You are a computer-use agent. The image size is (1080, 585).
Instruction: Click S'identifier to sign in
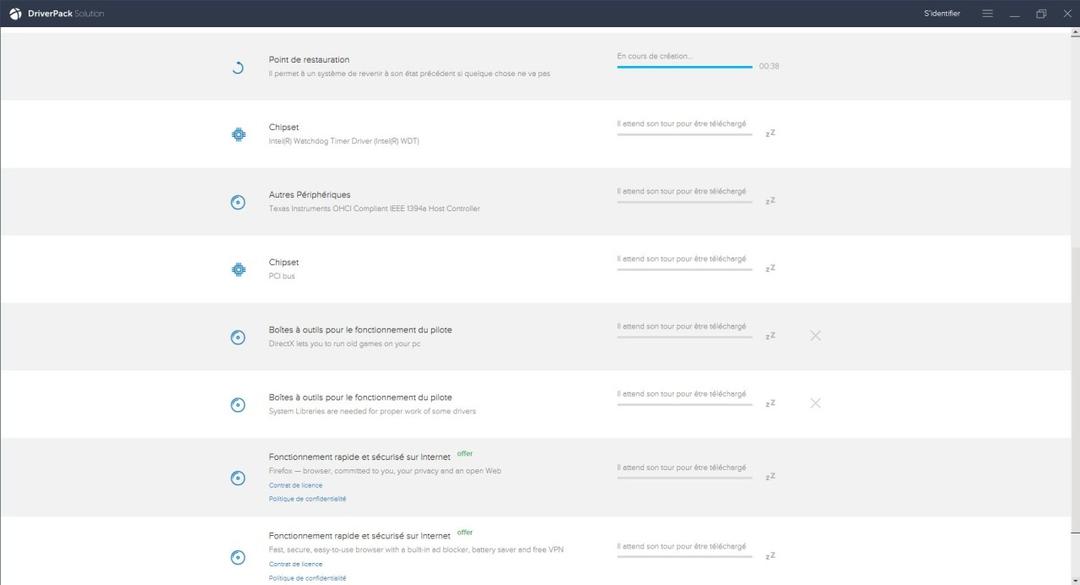point(941,14)
